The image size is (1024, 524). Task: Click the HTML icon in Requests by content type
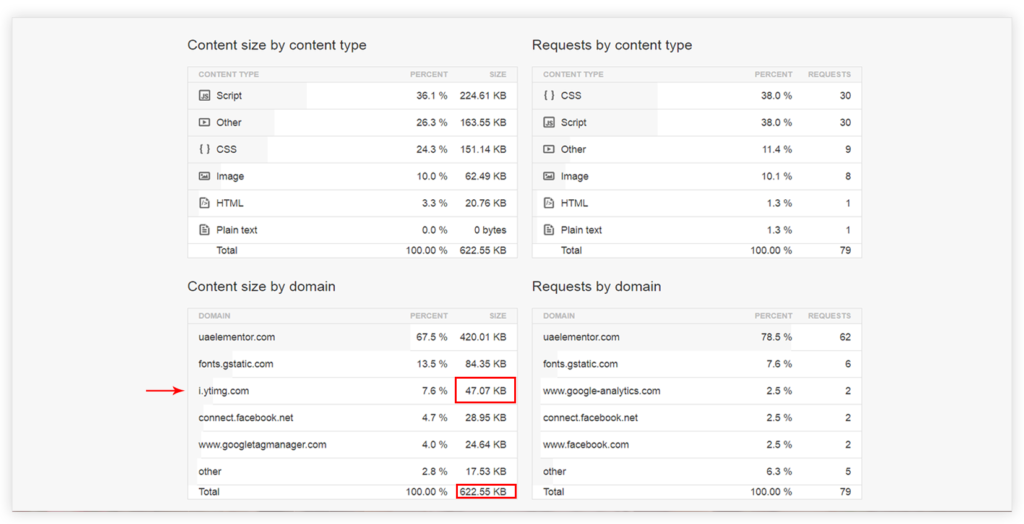(x=548, y=203)
